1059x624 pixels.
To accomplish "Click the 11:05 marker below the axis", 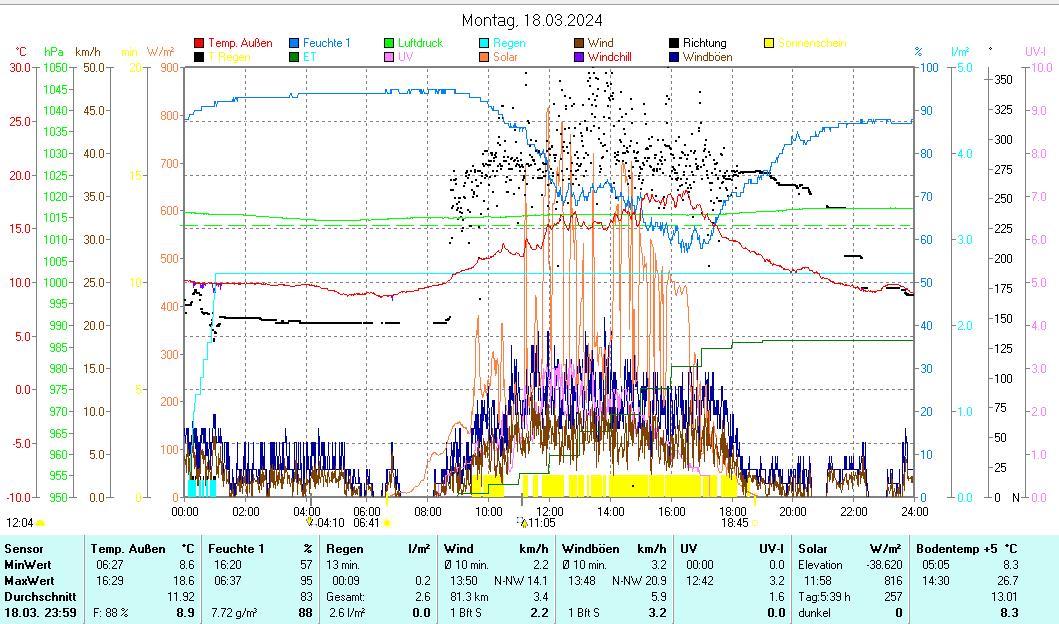I will pyautogui.click(x=542, y=523).
